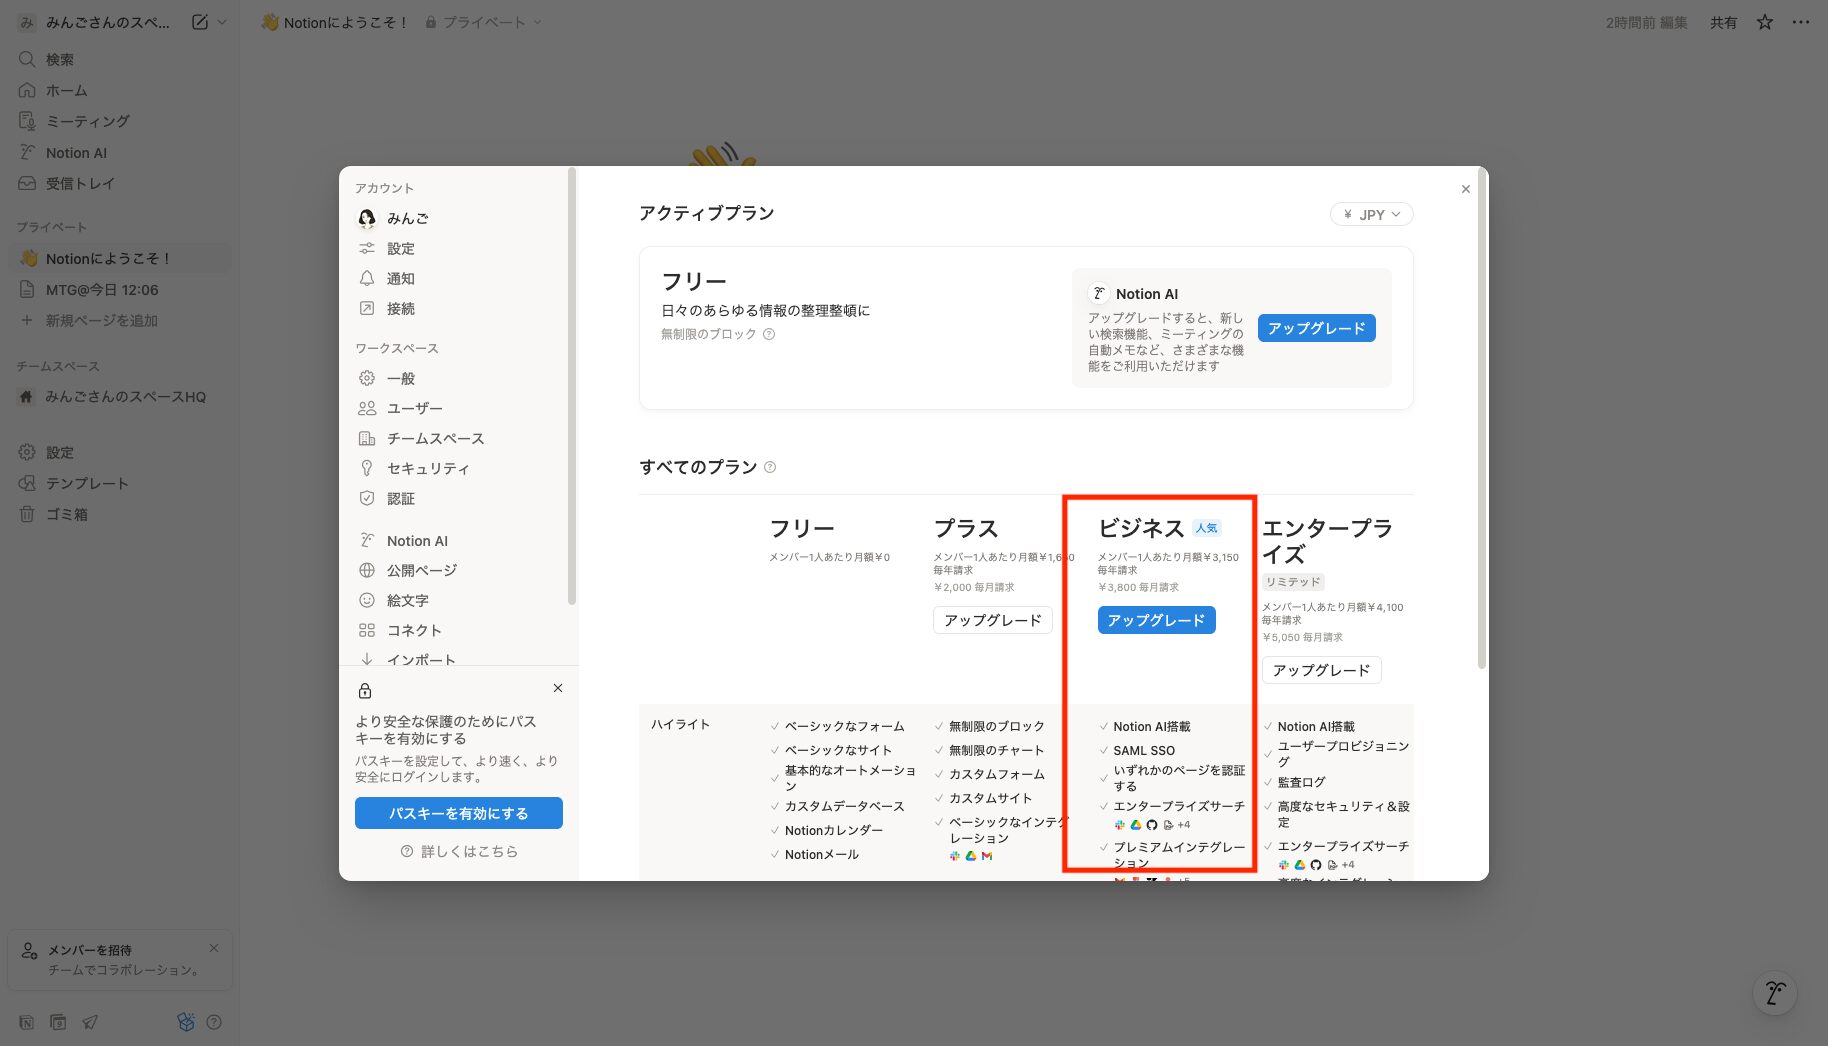Open the Notion Calendar icon at bottom left
This screenshot has height=1046, width=1828.
tap(58, 1022)
